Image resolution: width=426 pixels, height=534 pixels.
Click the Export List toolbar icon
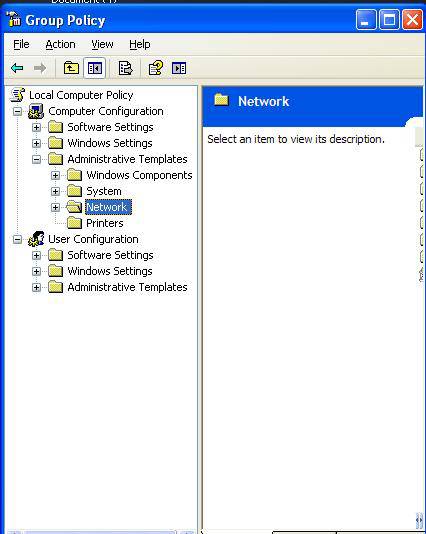coord(125,68)
